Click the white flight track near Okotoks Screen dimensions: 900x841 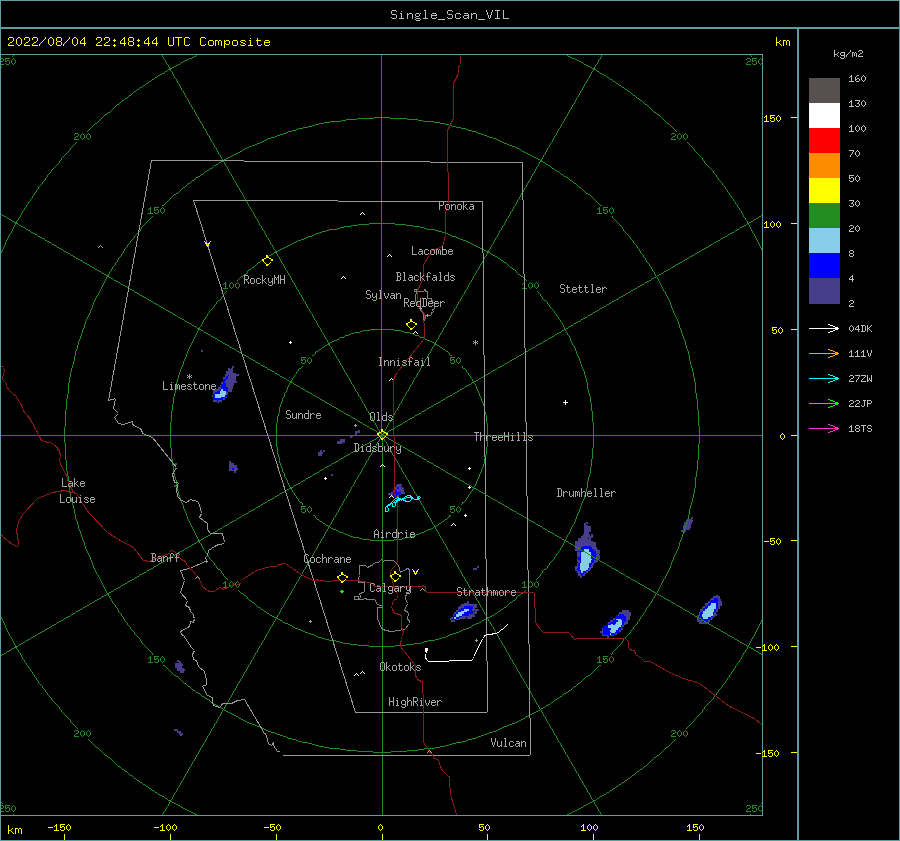tap(465, 645)
